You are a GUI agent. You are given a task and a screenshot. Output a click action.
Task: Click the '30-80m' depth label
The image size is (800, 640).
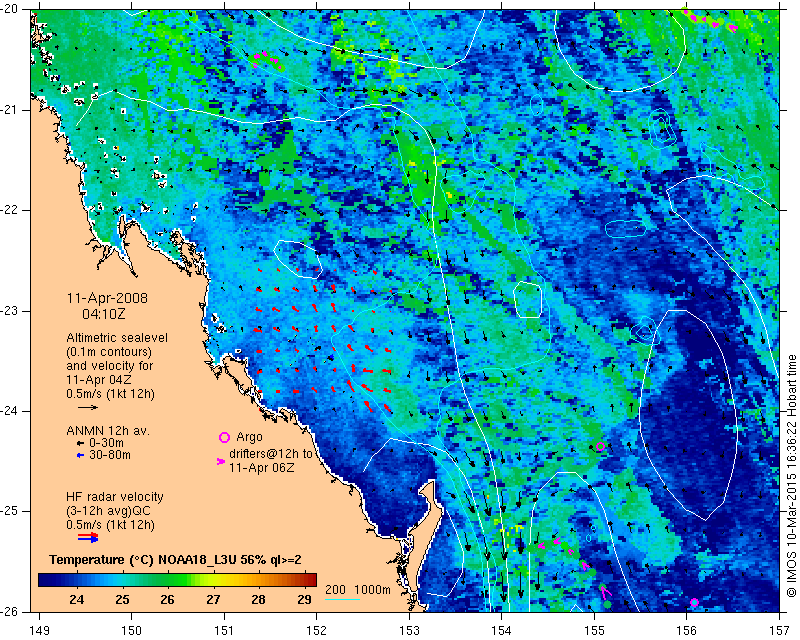(x=110, y=455)
